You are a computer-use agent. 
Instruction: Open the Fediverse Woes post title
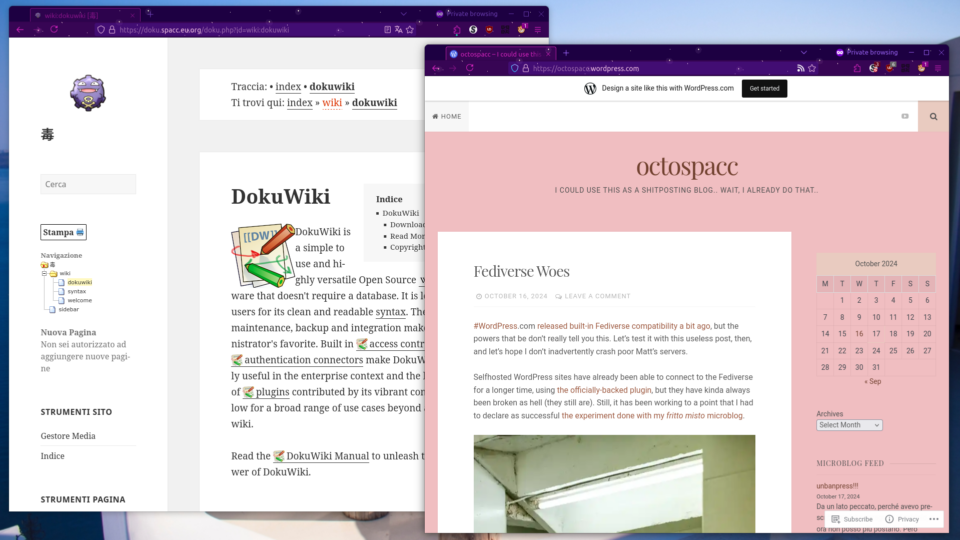coord(521,271)
